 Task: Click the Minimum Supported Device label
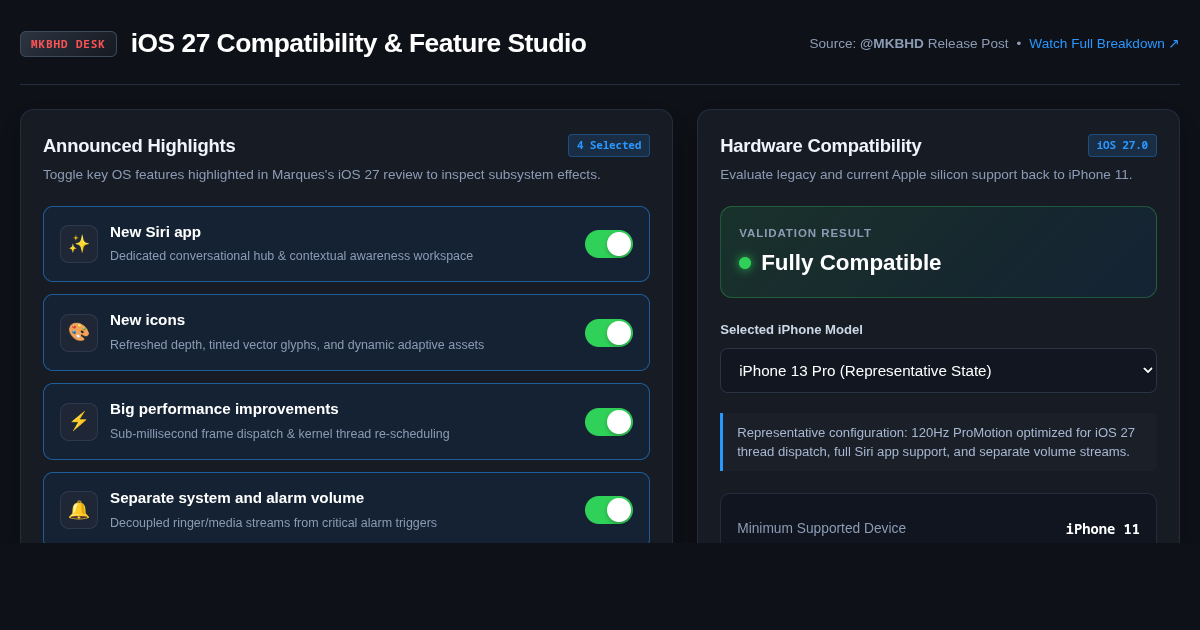[821, 528]
